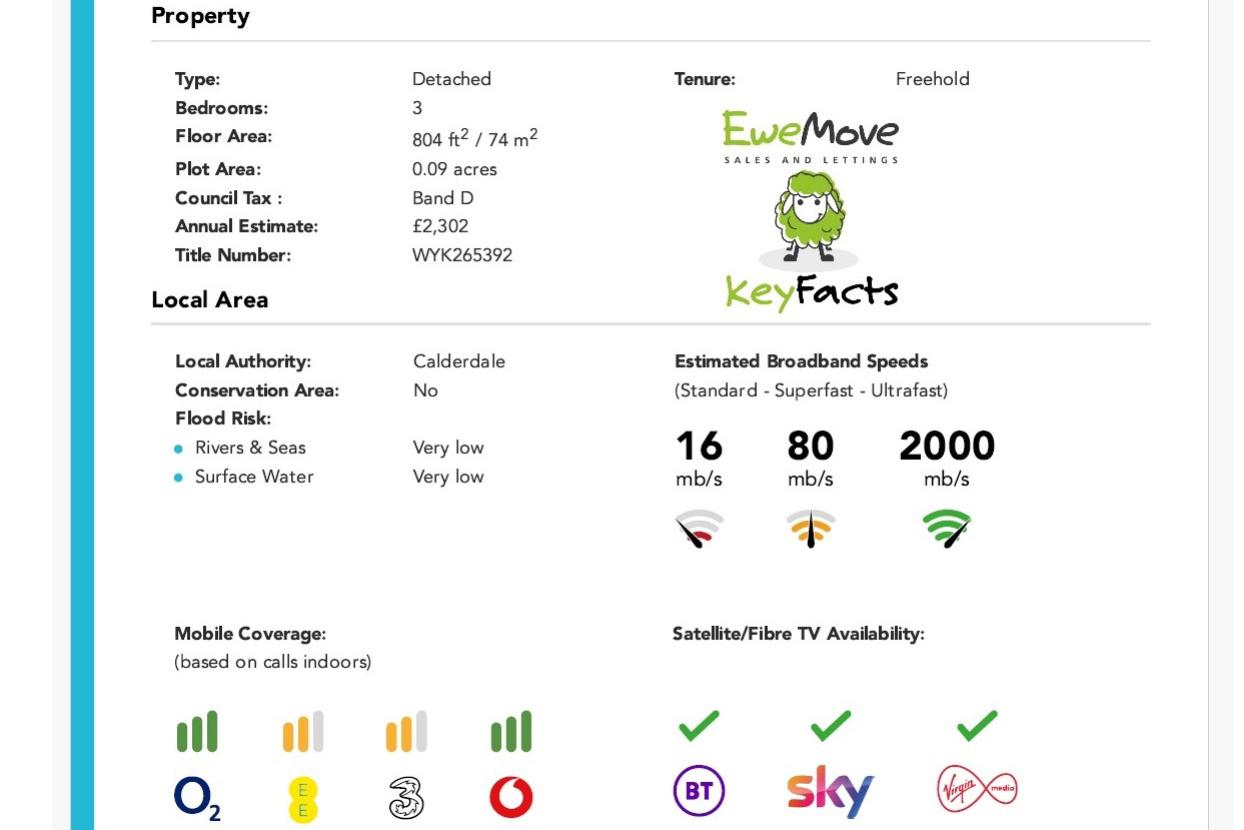Click the green checkmark above Virgin Media

pos(976,726)
